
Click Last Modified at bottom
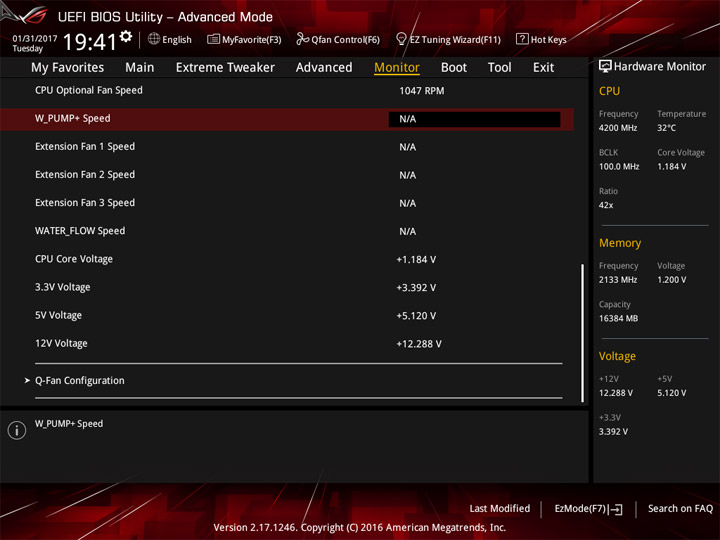[x=499, y=508]
